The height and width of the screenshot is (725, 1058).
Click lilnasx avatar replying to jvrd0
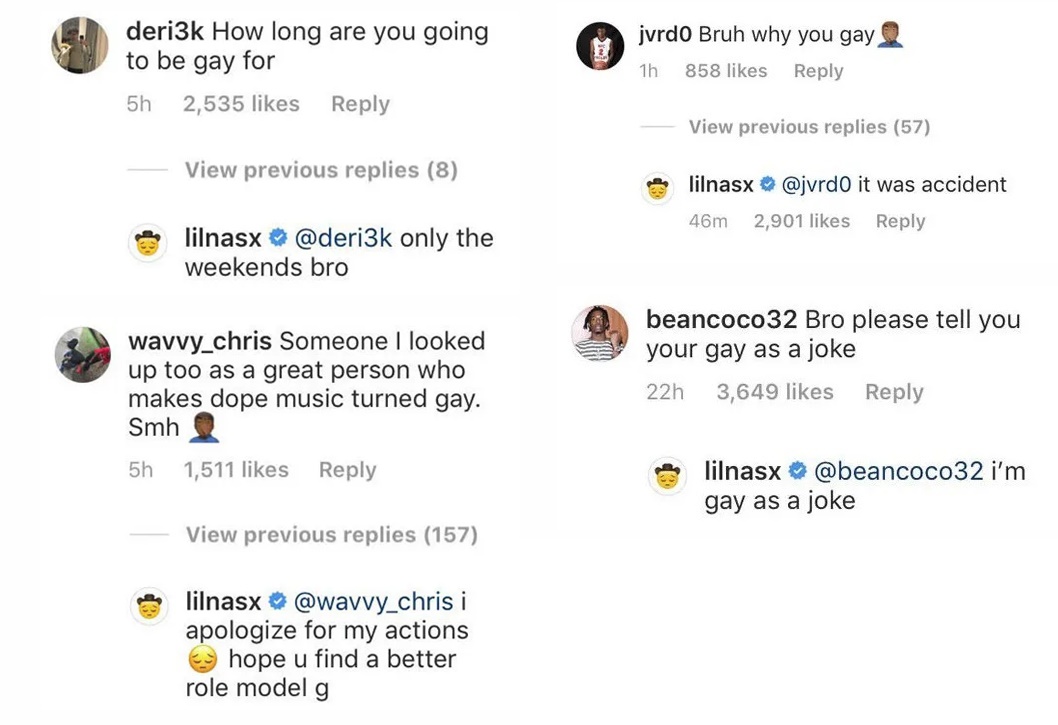click(x=657, y=188)
